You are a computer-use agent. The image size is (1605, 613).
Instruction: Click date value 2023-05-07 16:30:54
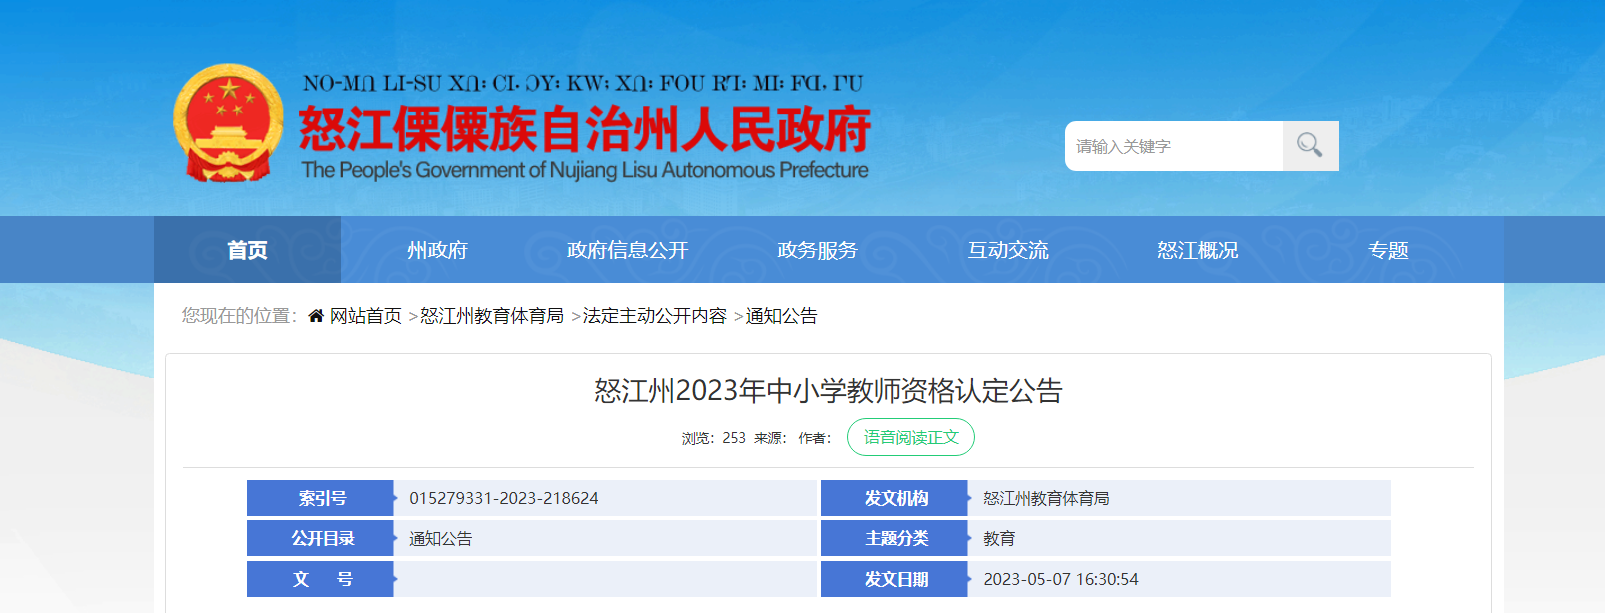pyautogui.click(x=1061, y=579)
